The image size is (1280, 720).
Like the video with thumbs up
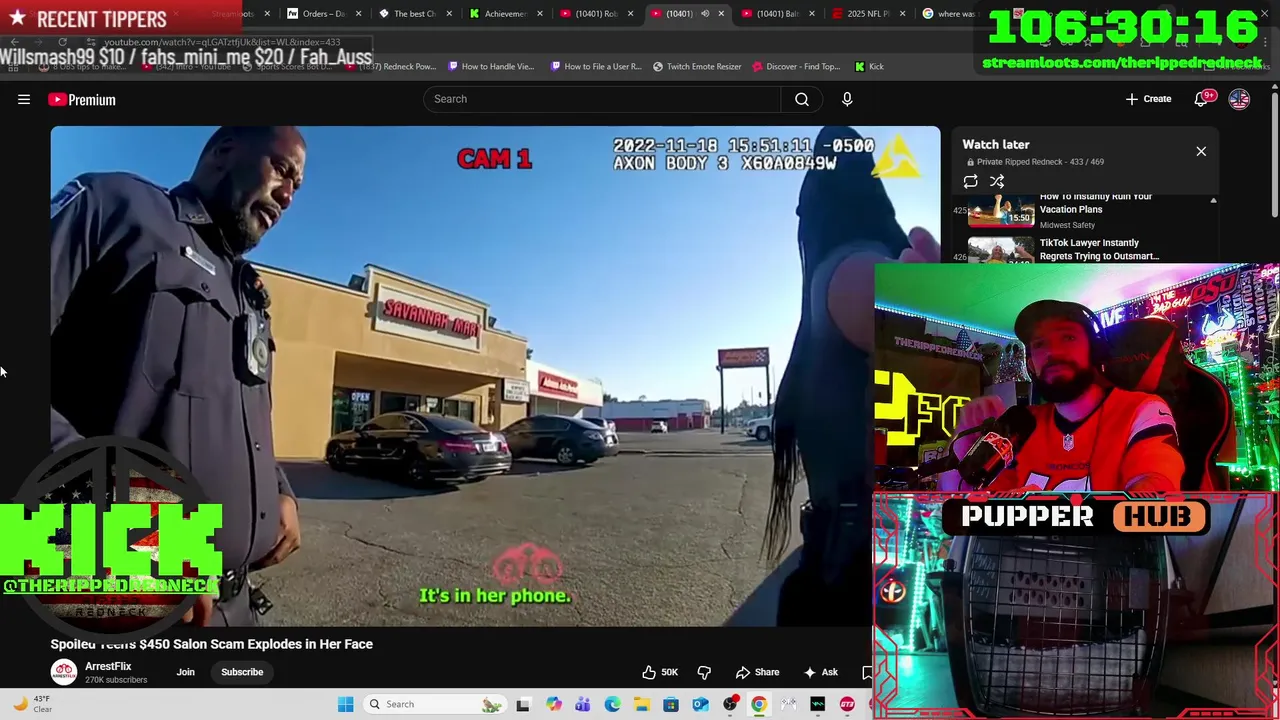click(x=649, y=672)
